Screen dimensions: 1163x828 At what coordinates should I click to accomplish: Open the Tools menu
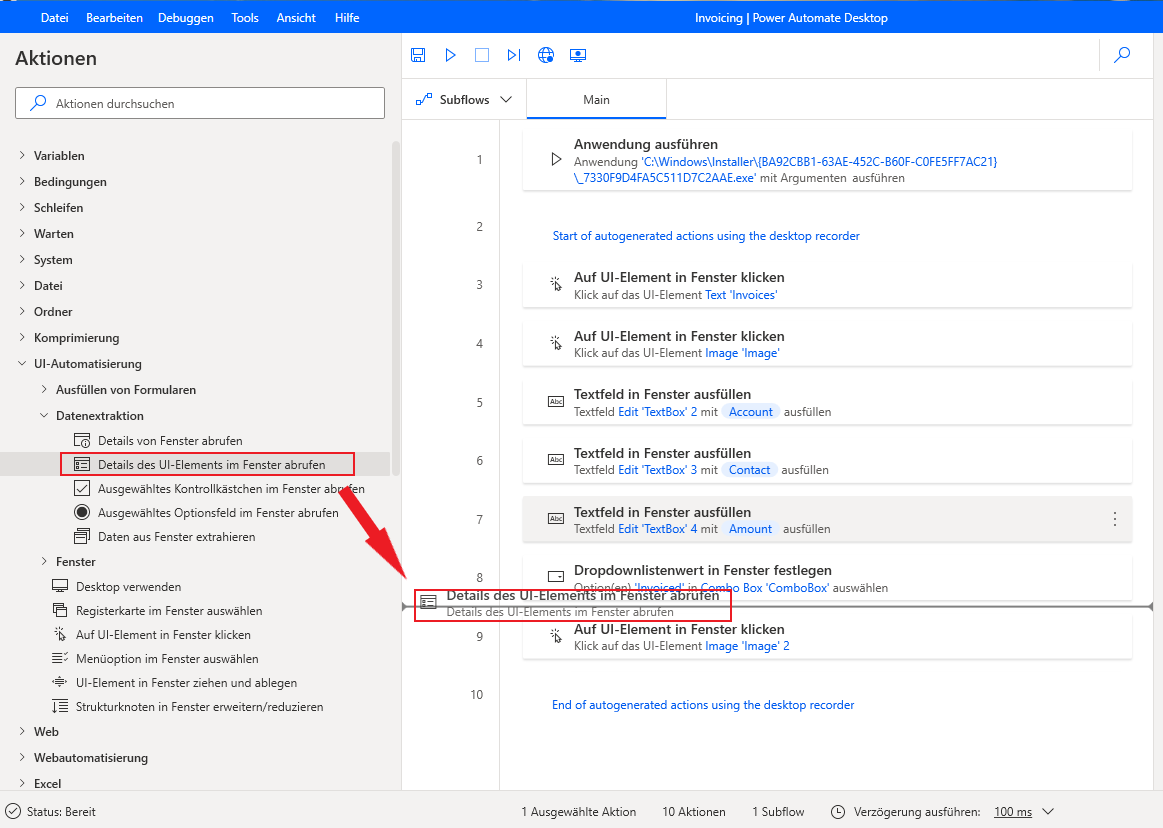[245, 18]
